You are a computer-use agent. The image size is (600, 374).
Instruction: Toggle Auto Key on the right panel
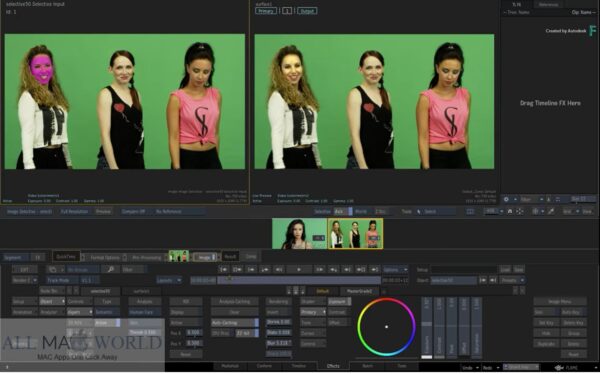click(573, 312)
